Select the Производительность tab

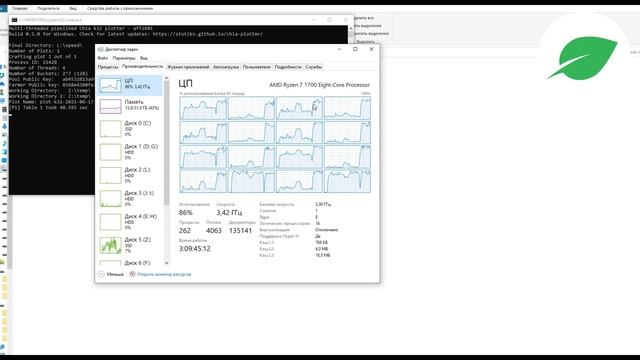142,67
